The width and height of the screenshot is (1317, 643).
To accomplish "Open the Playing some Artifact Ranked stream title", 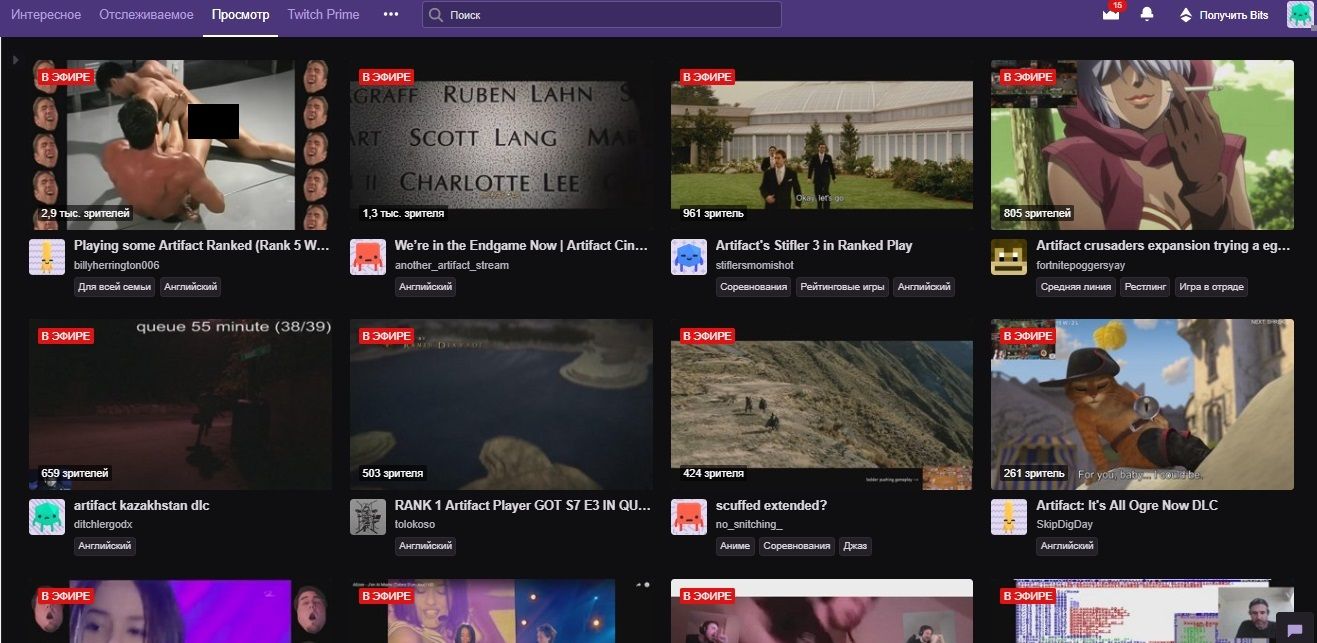I will (x=202, y=245).
